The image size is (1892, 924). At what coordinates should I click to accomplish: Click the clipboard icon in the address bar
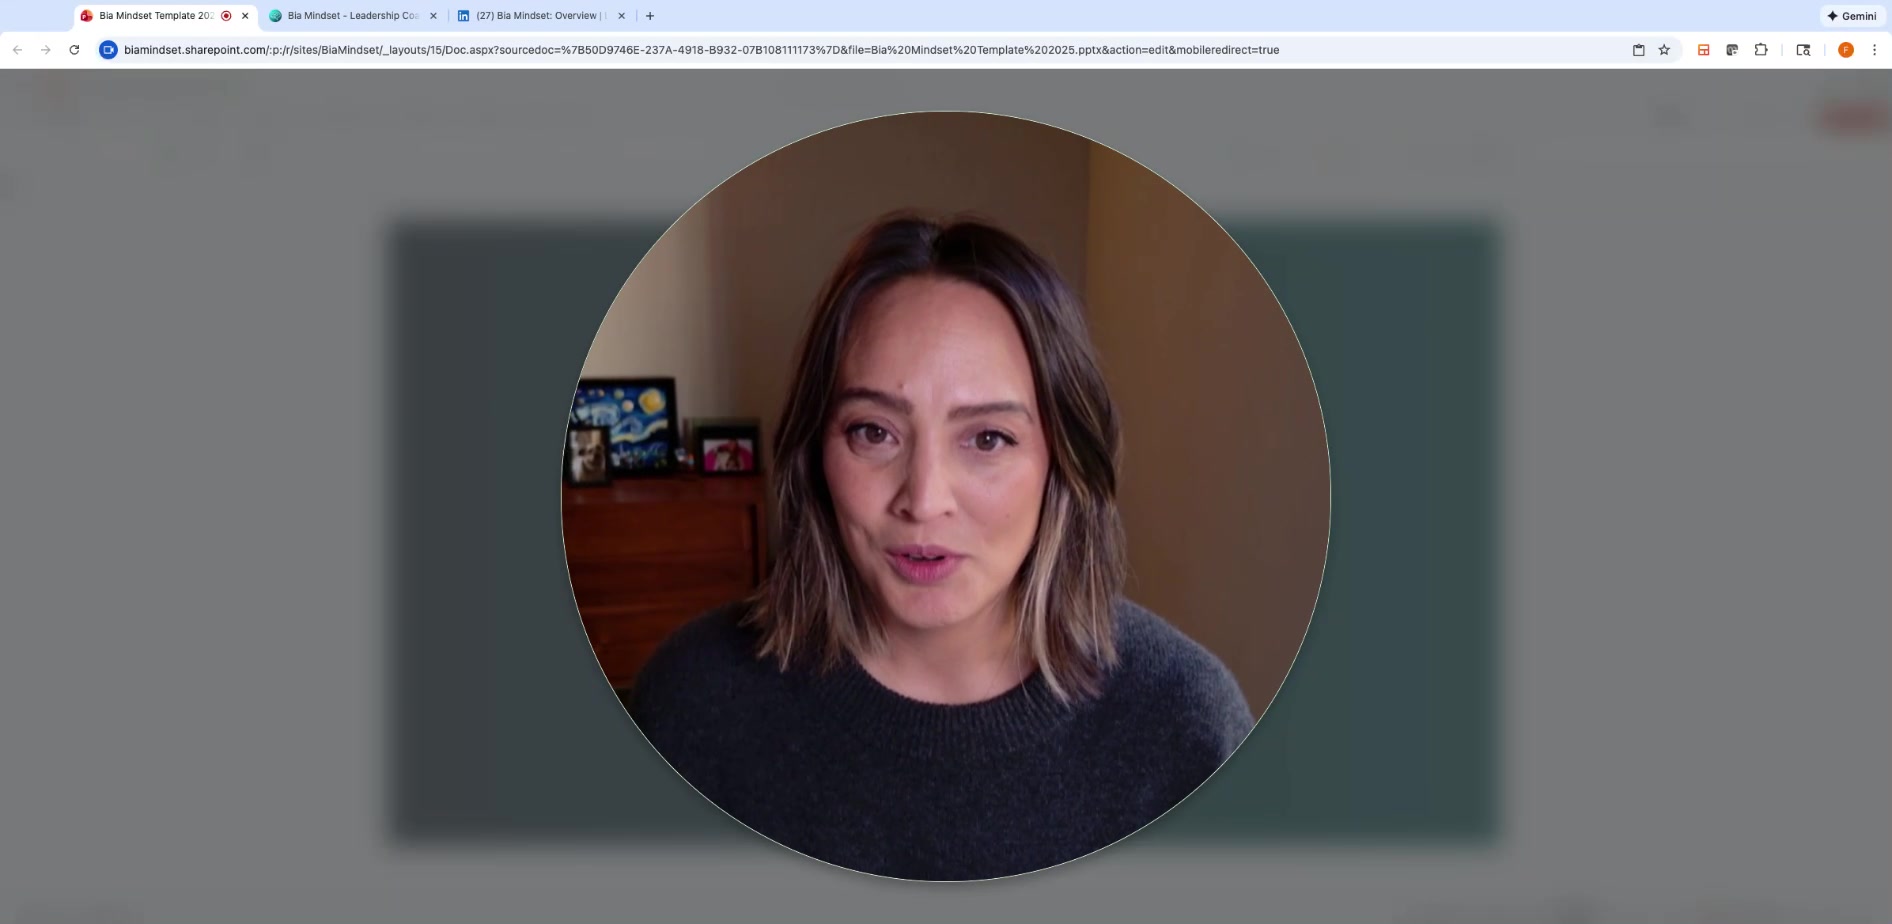pos(1638,50)
